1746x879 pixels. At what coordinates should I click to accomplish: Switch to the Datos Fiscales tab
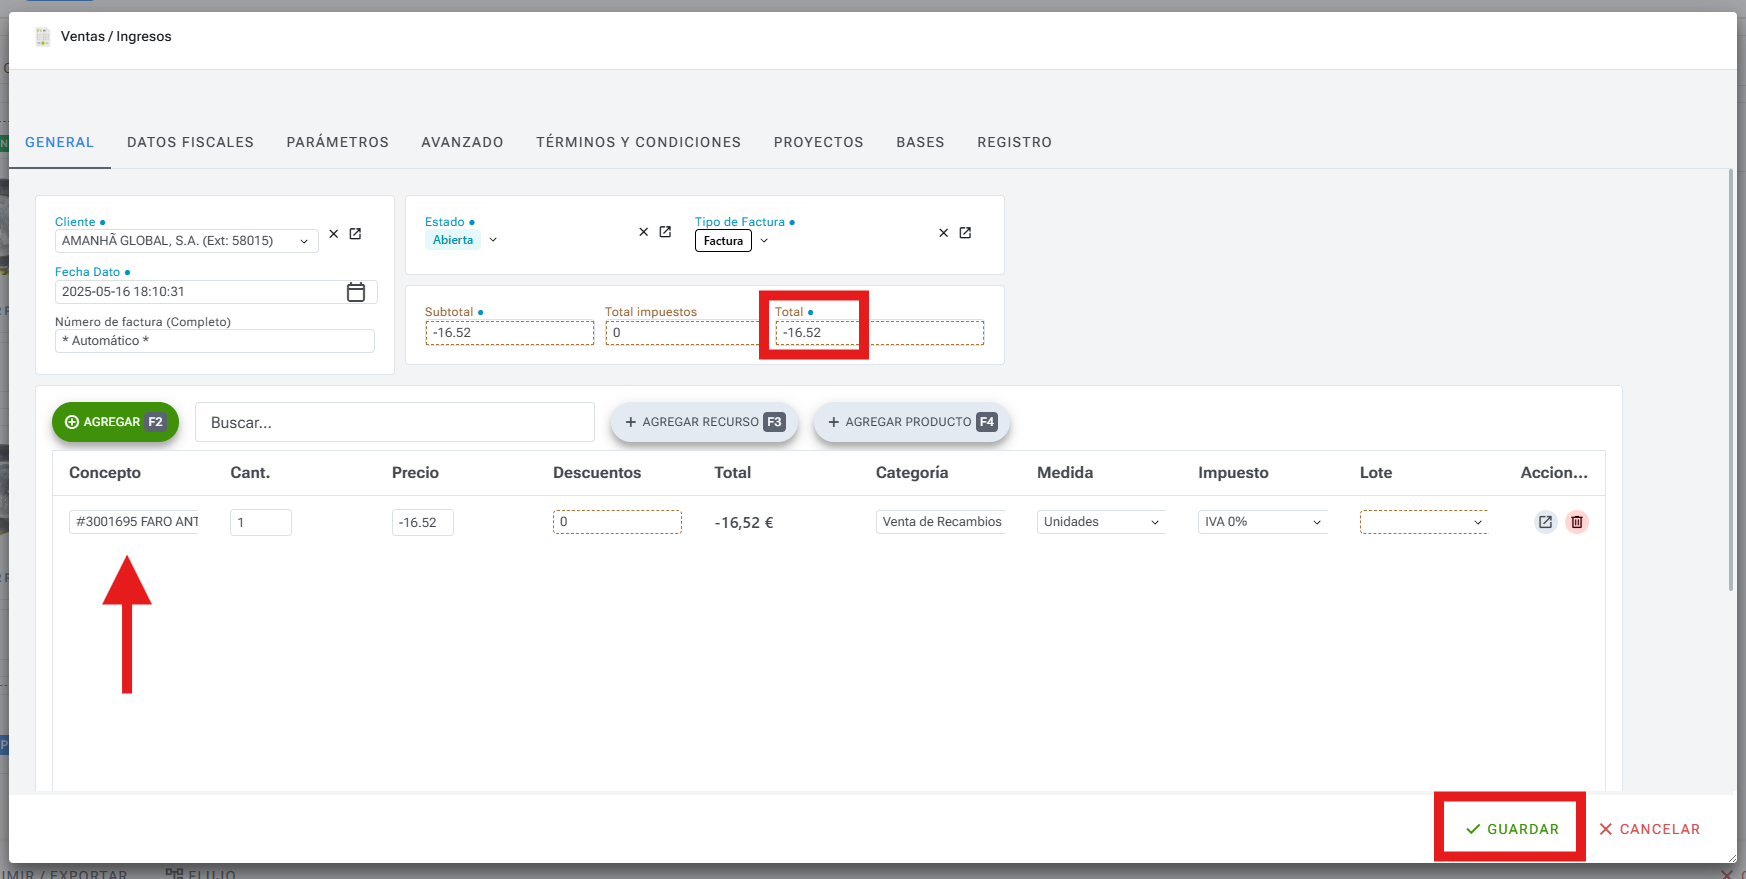190,142
